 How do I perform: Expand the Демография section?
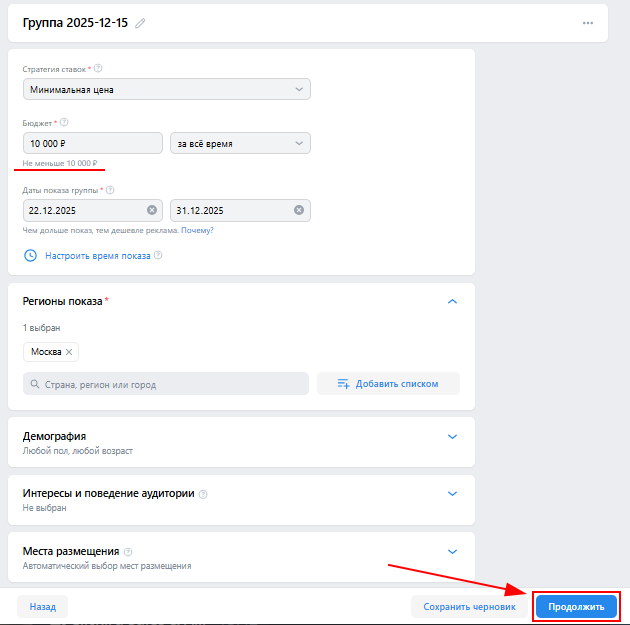[x=452, y=436]
